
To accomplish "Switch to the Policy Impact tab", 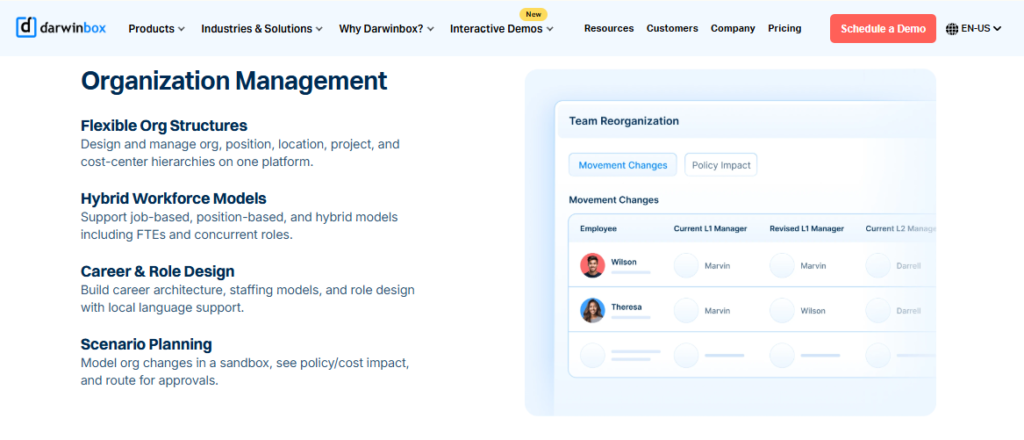I will pyautogui.click(x=721, y=165).
